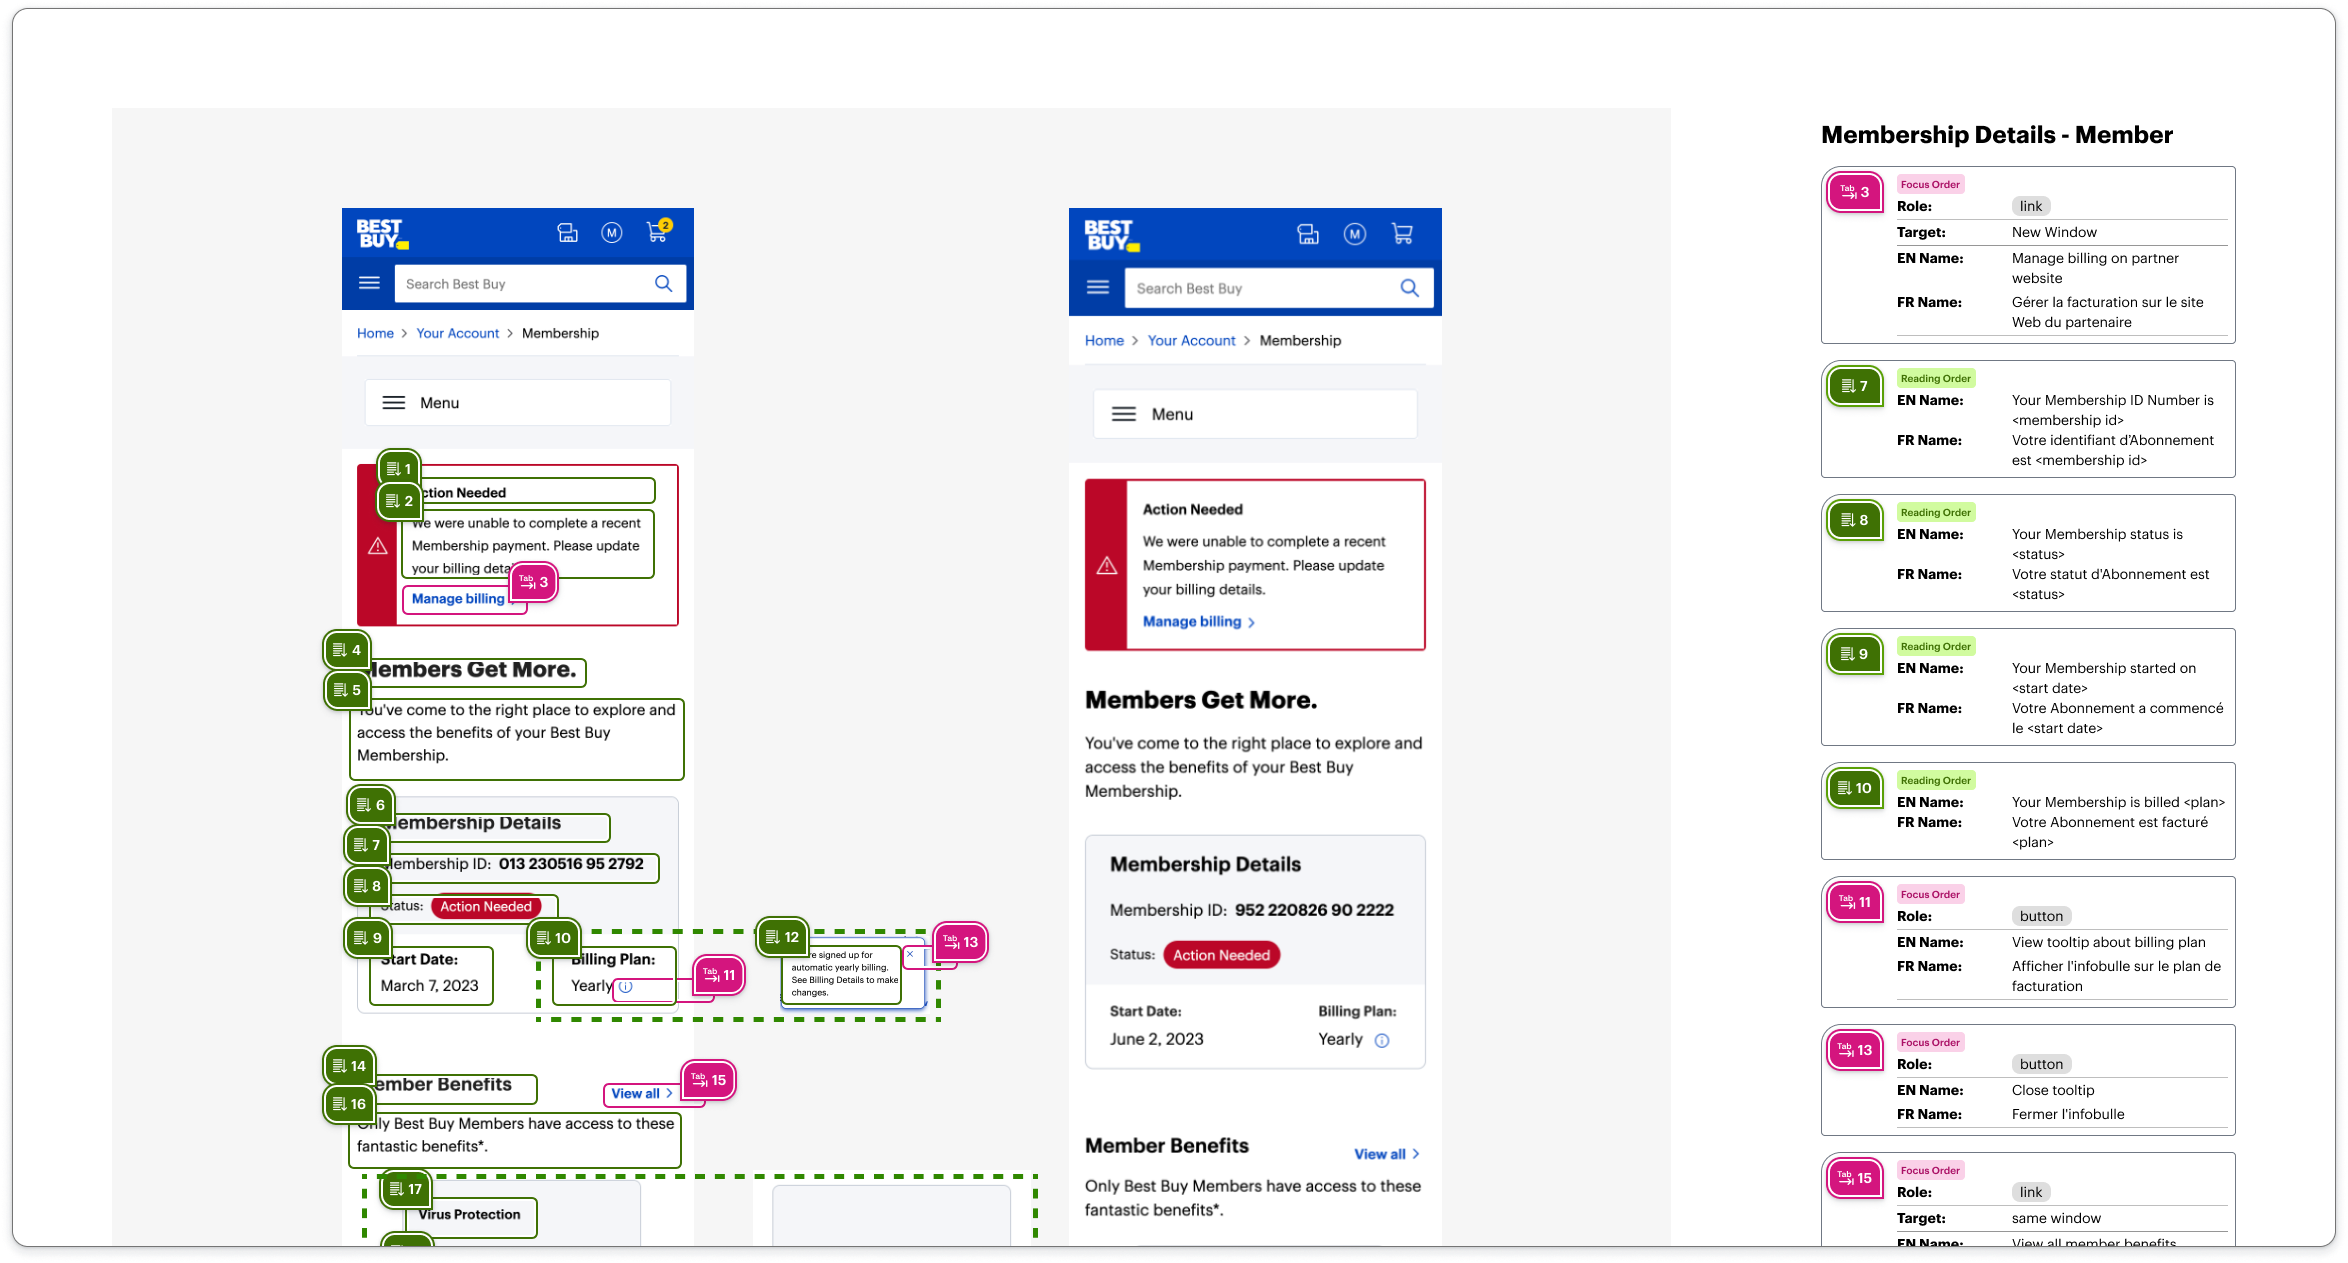The height and width of the screenshot is (1263, 2348).
Task: Click the Action Needed status pill in the annotated mockup
Action: pos(486,907)
